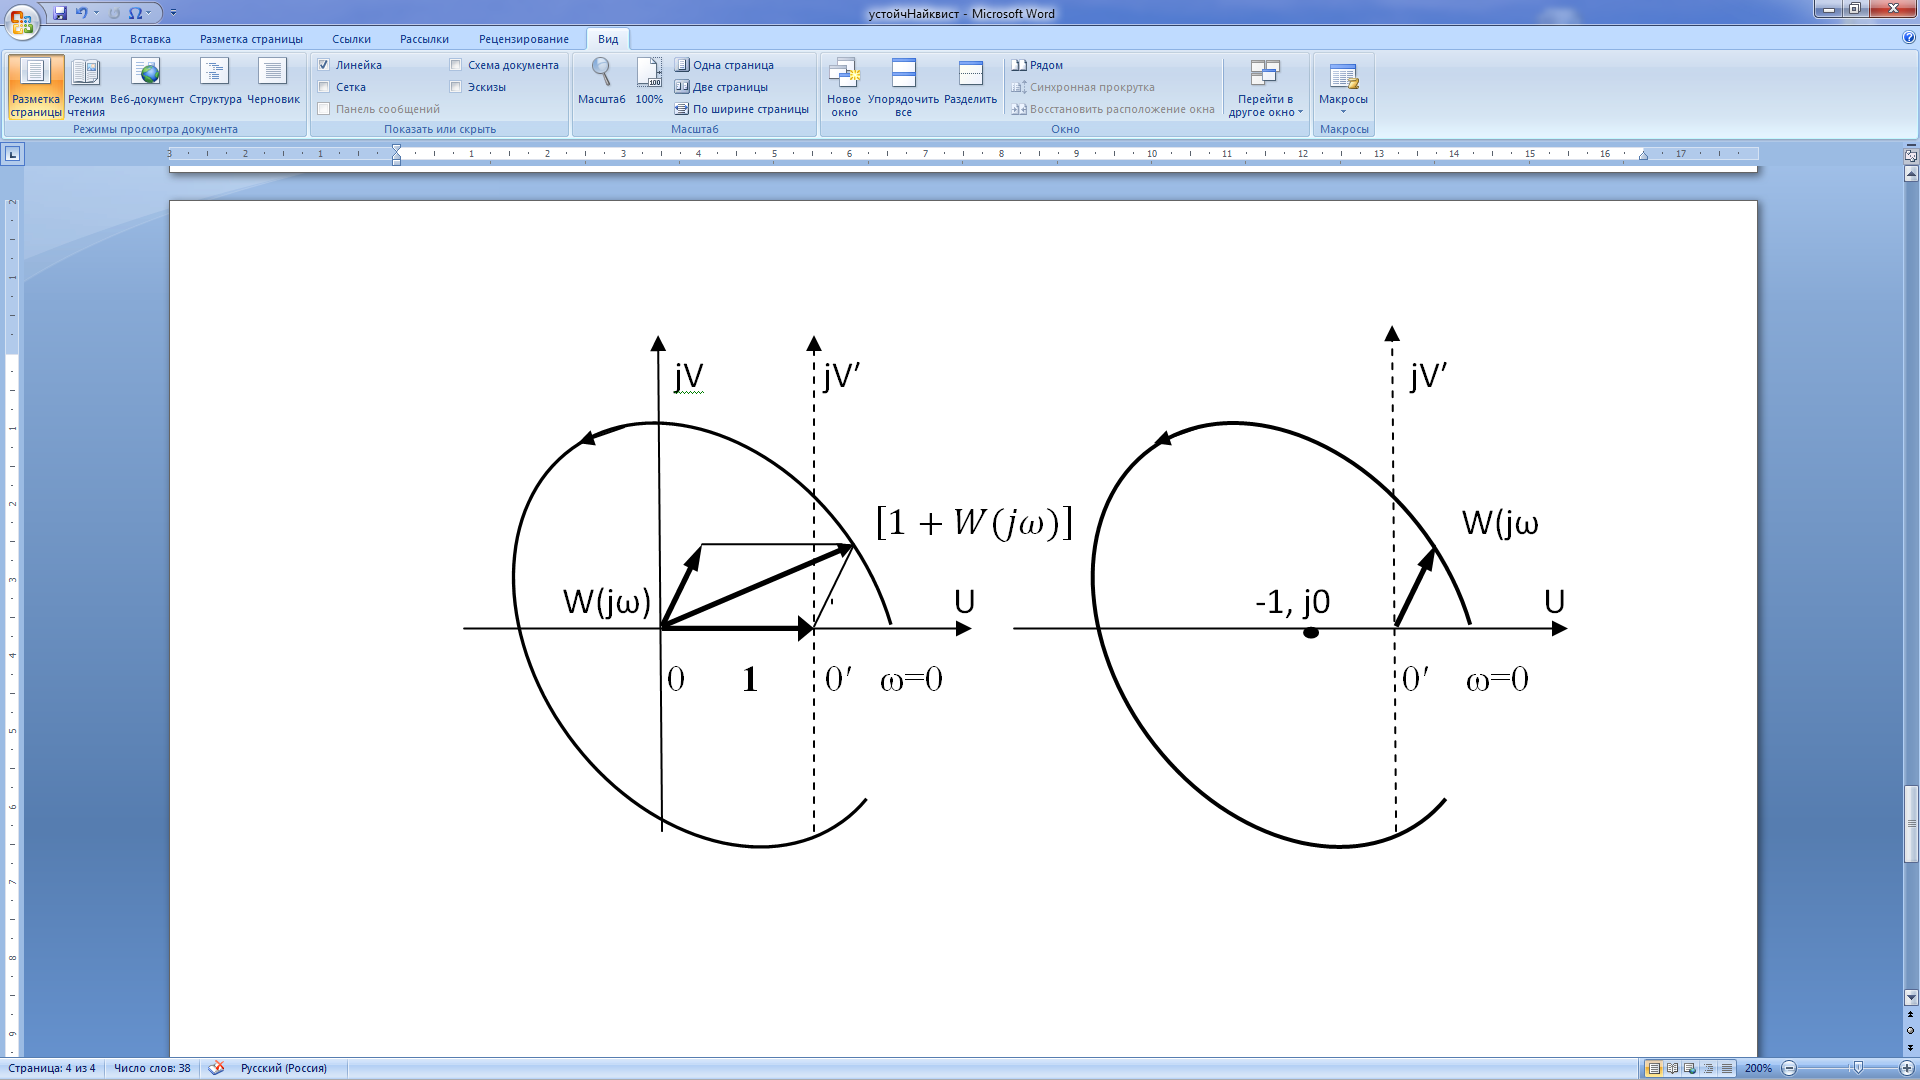Click vertical scrollbar thumb
The image size is (1920, 1080).
pos(1911,825)
